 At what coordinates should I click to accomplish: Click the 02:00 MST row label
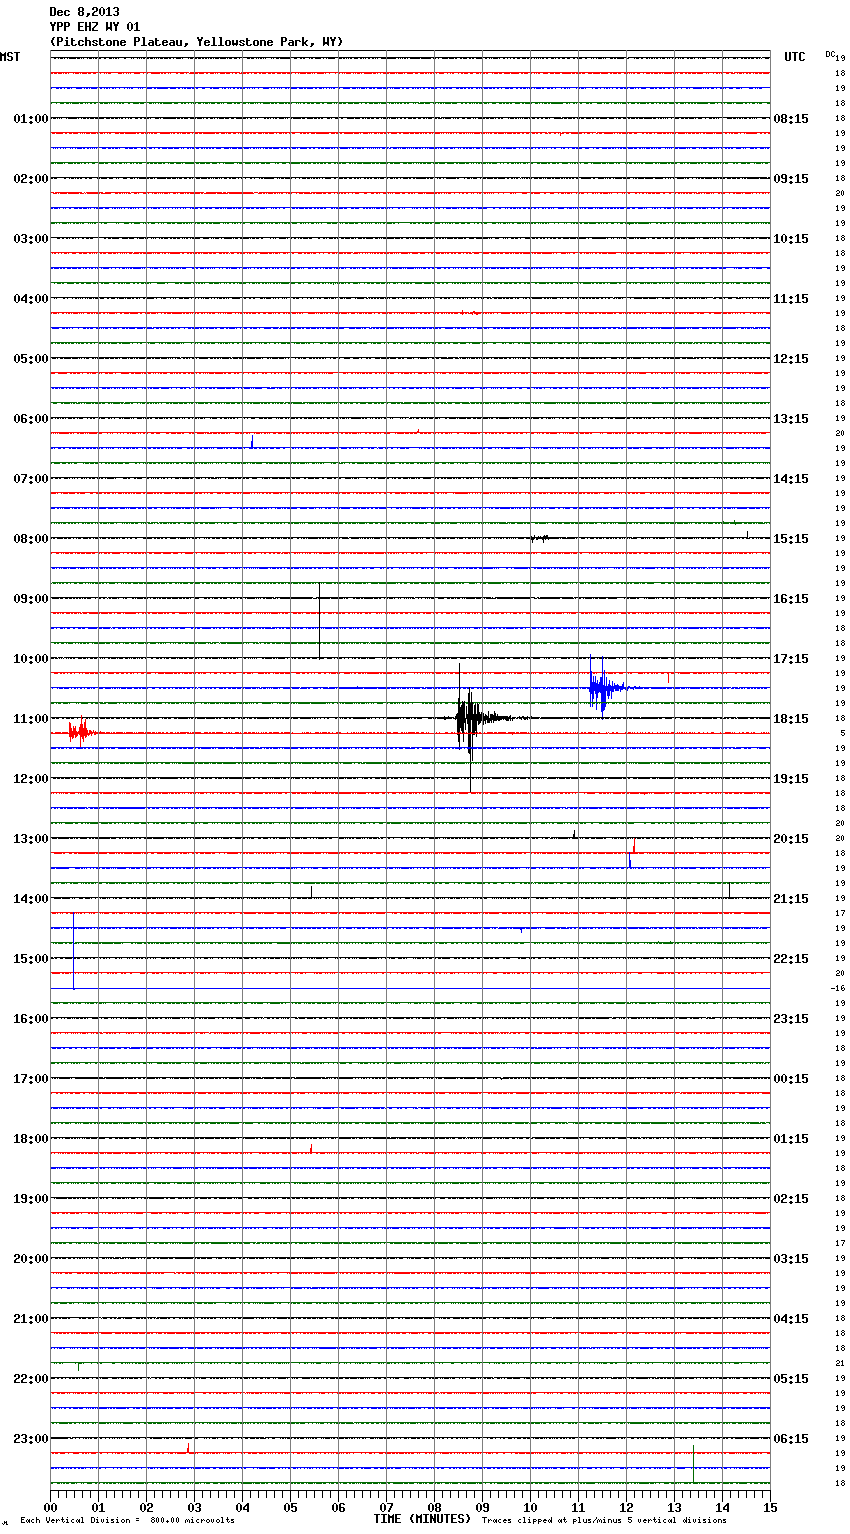coord(31,179)
